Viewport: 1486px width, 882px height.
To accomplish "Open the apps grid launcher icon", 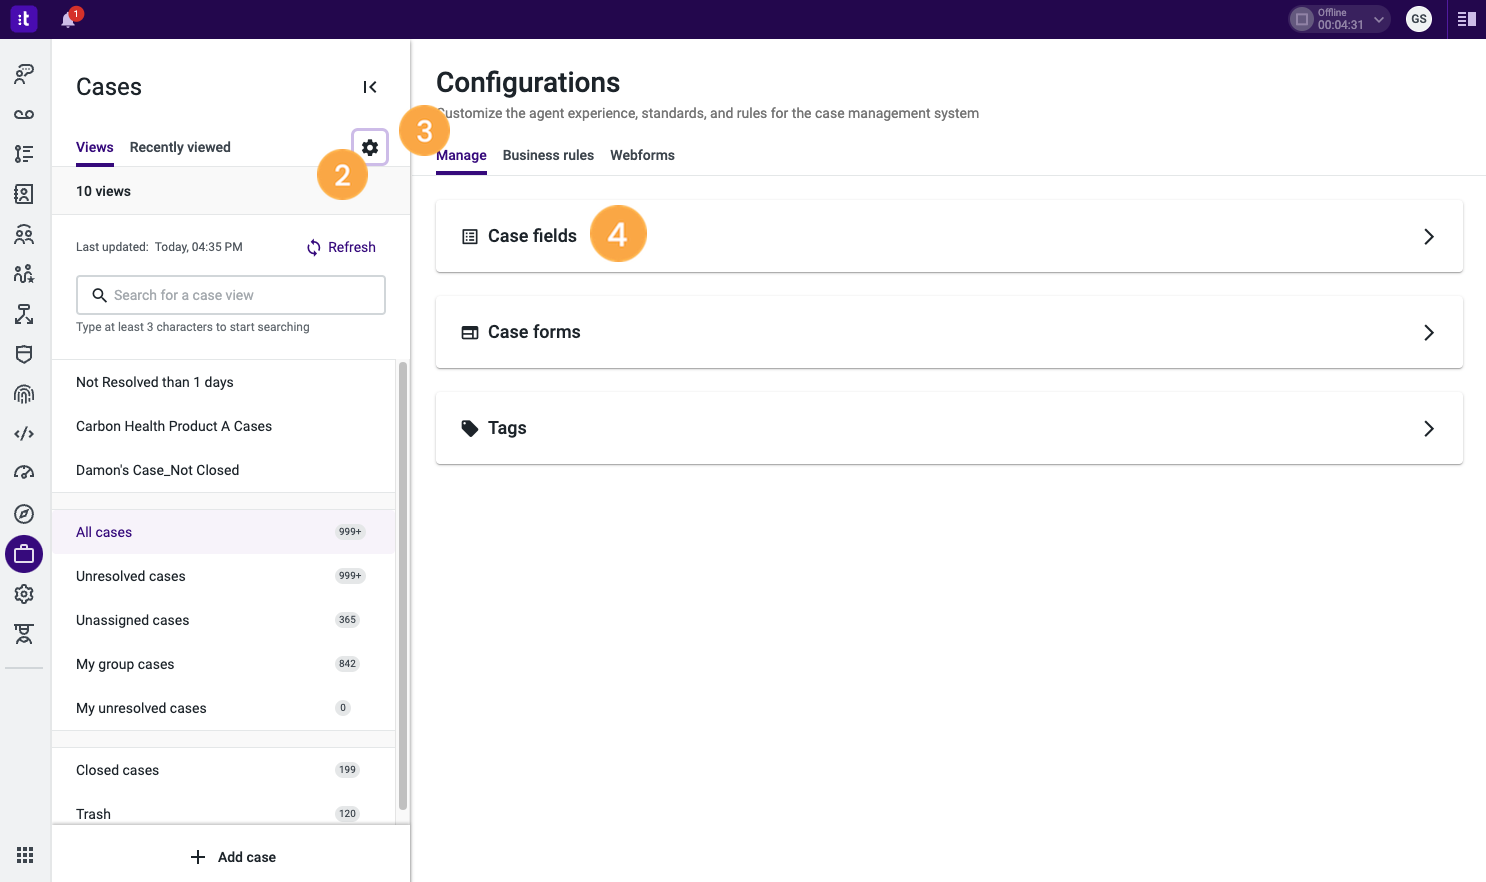I will click(25, 855).
